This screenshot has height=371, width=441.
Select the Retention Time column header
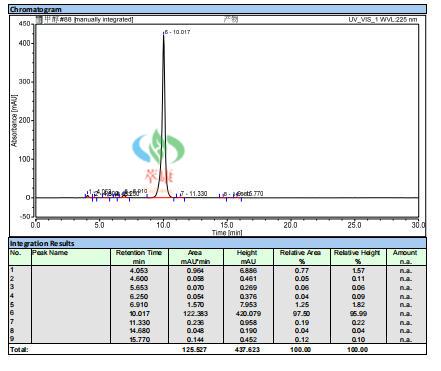[x=139, y=257]
